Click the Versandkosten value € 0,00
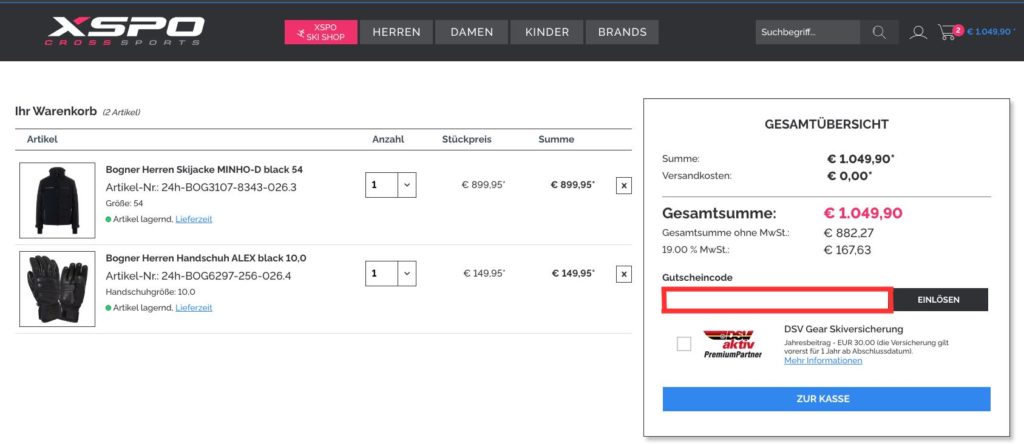The height and width of the screenshot is (444, 1024). 850,176
